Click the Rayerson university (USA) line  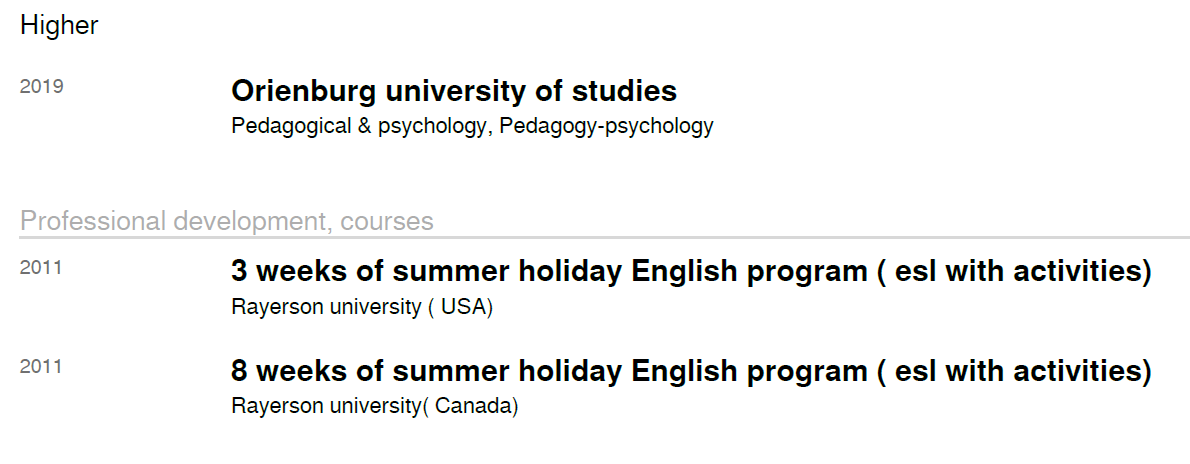(362, 307)
